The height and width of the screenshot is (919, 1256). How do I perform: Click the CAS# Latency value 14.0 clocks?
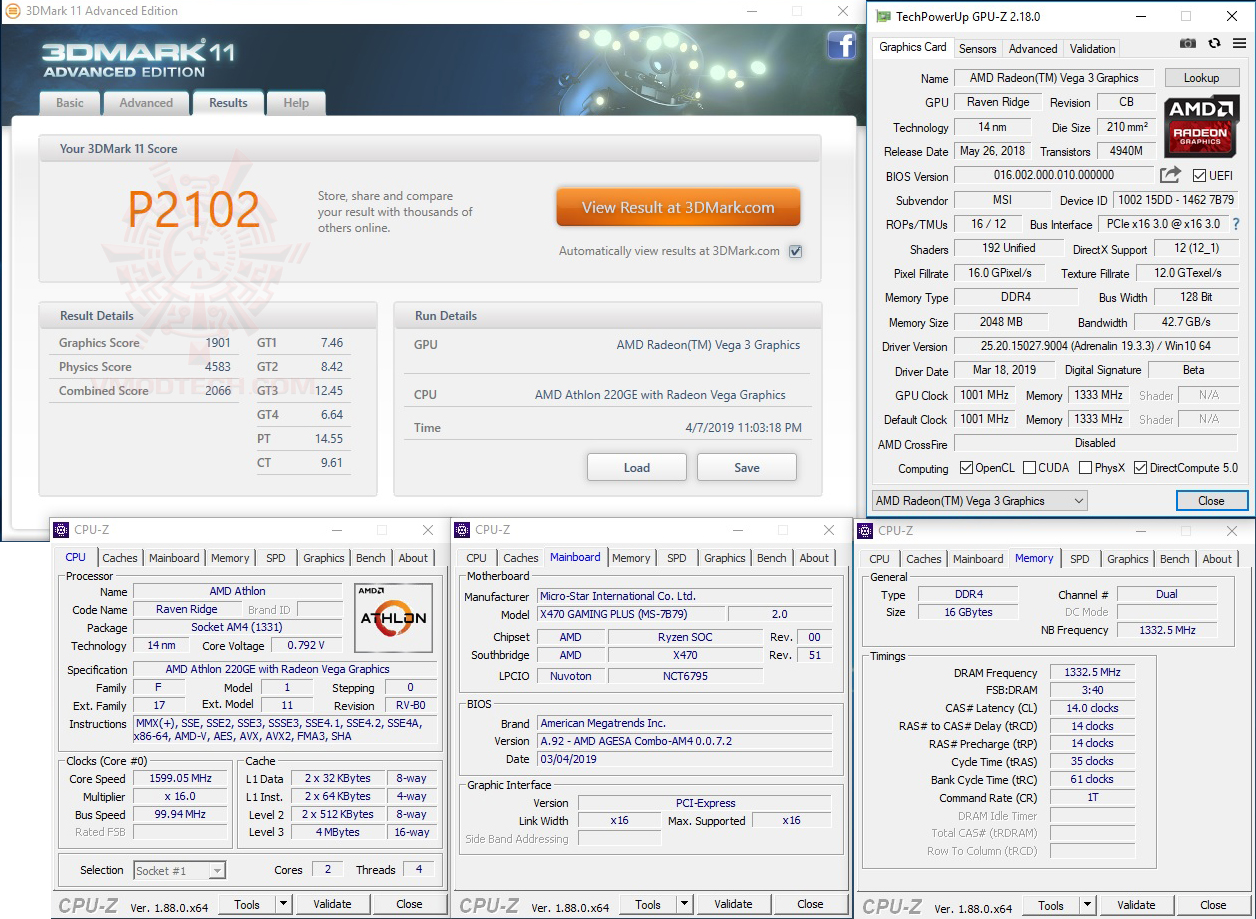1092,708
